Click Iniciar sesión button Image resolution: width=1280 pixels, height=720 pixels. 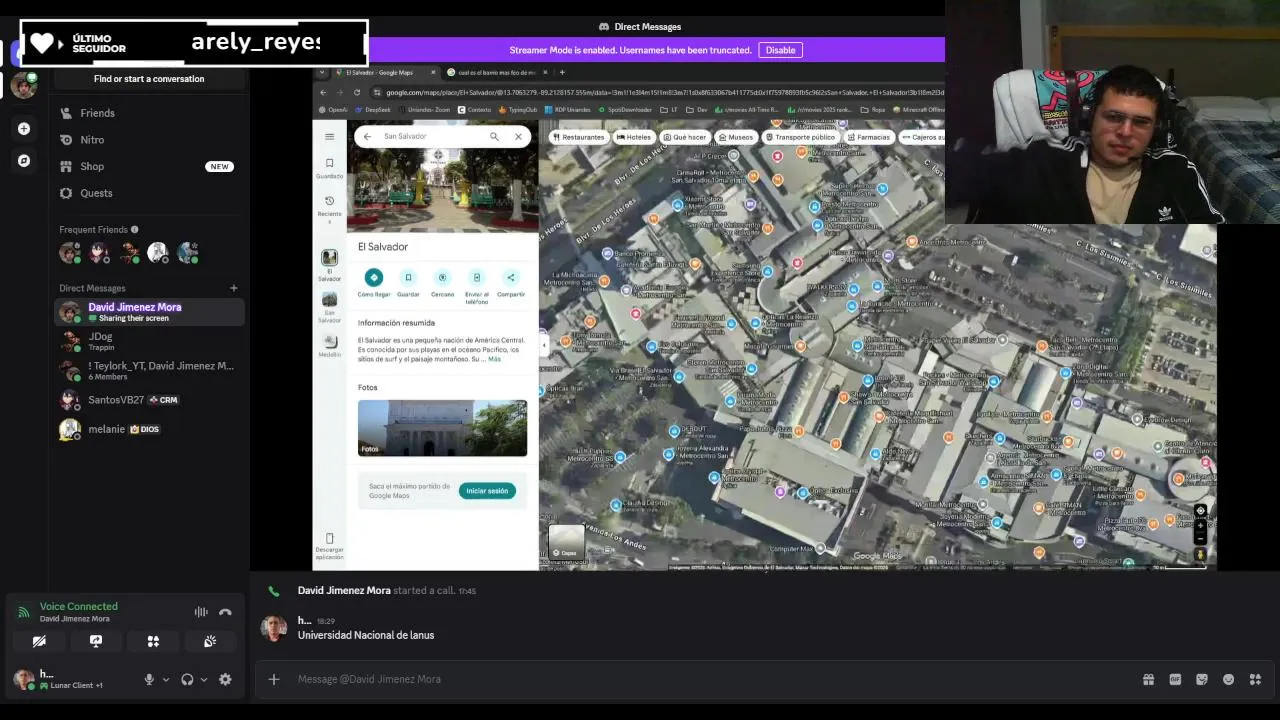tap(487, 491)
